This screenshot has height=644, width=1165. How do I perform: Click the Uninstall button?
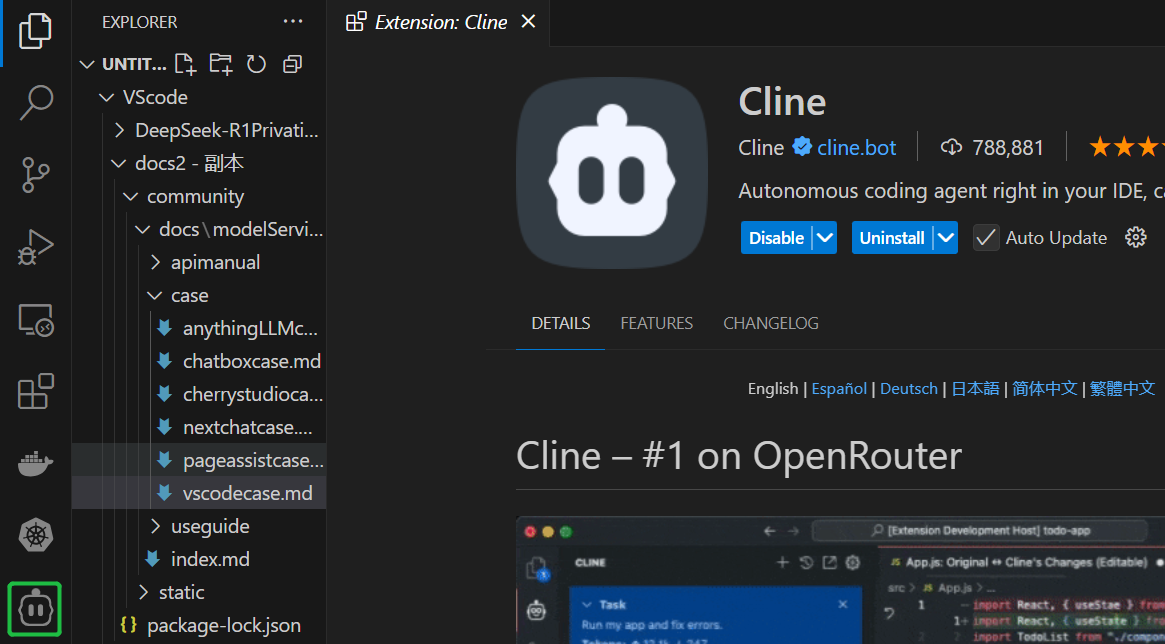coord(891,238)
